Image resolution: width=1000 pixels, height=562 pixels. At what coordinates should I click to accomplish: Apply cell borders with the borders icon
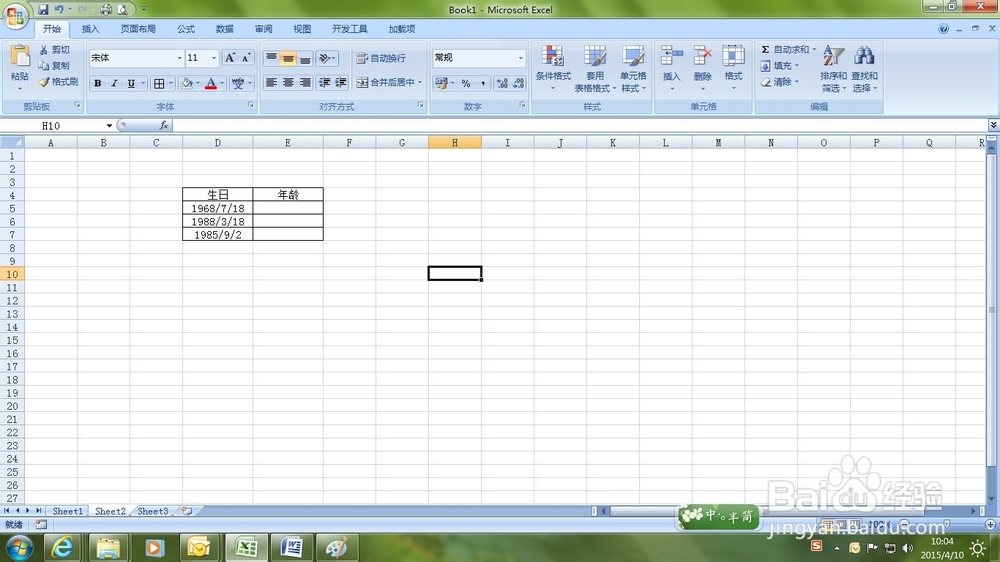tap(159, 83)
